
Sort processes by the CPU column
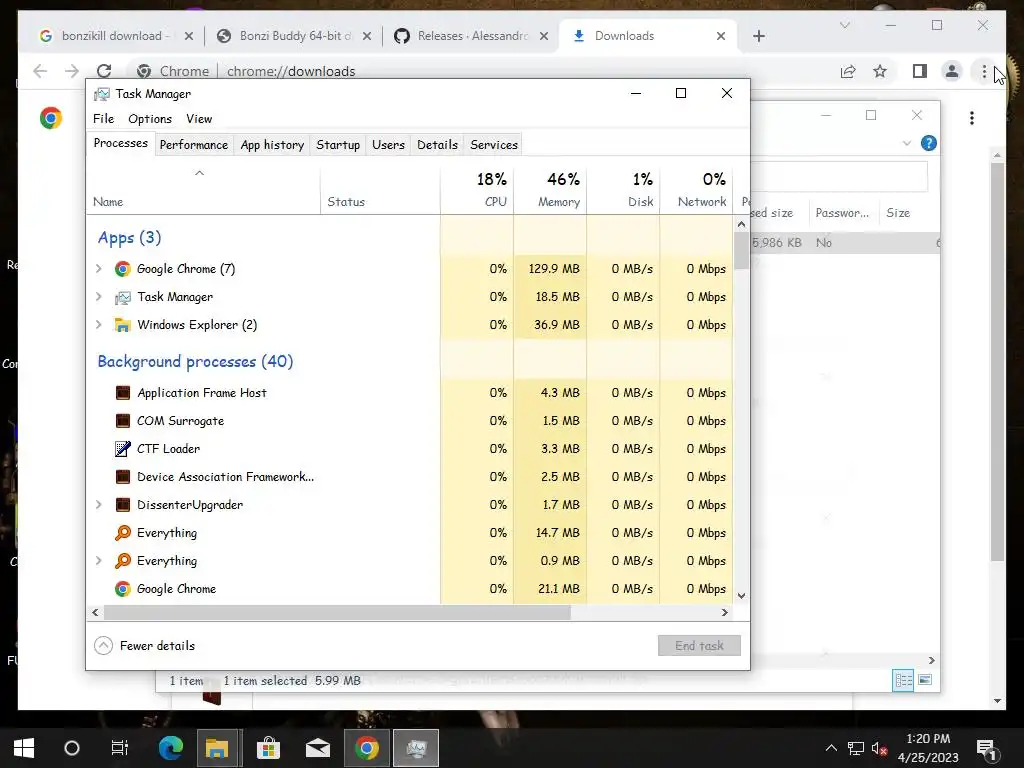coord(477,189)
